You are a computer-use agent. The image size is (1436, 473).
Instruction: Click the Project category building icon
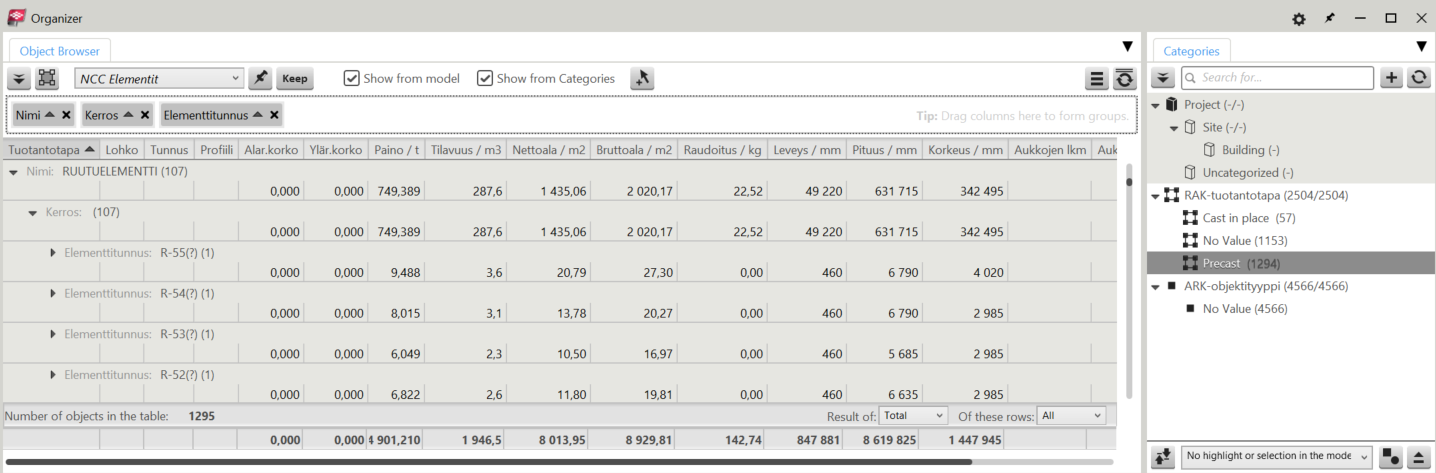click(1171, 105)
